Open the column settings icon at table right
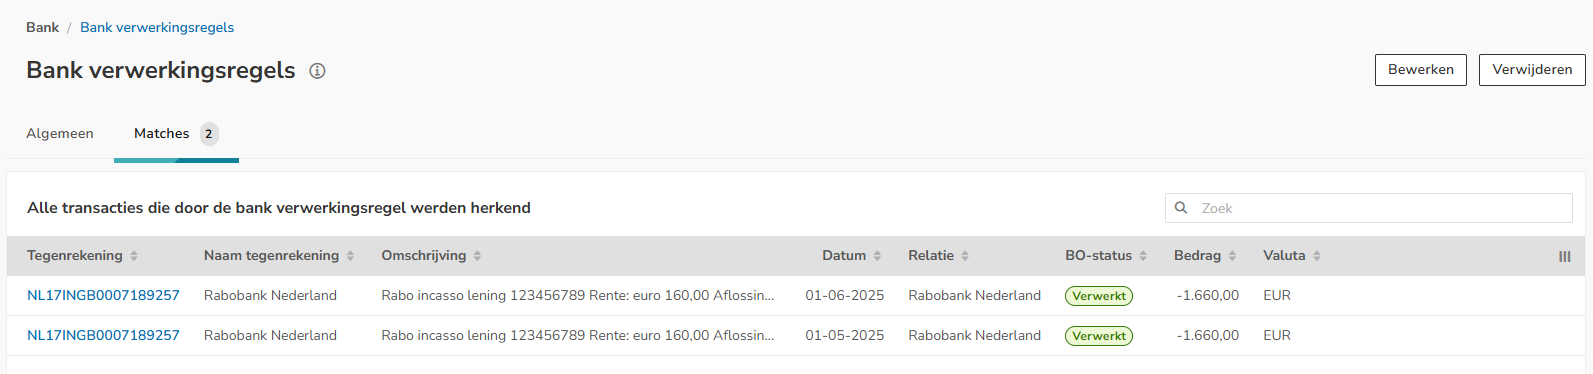 [1565, 257]
